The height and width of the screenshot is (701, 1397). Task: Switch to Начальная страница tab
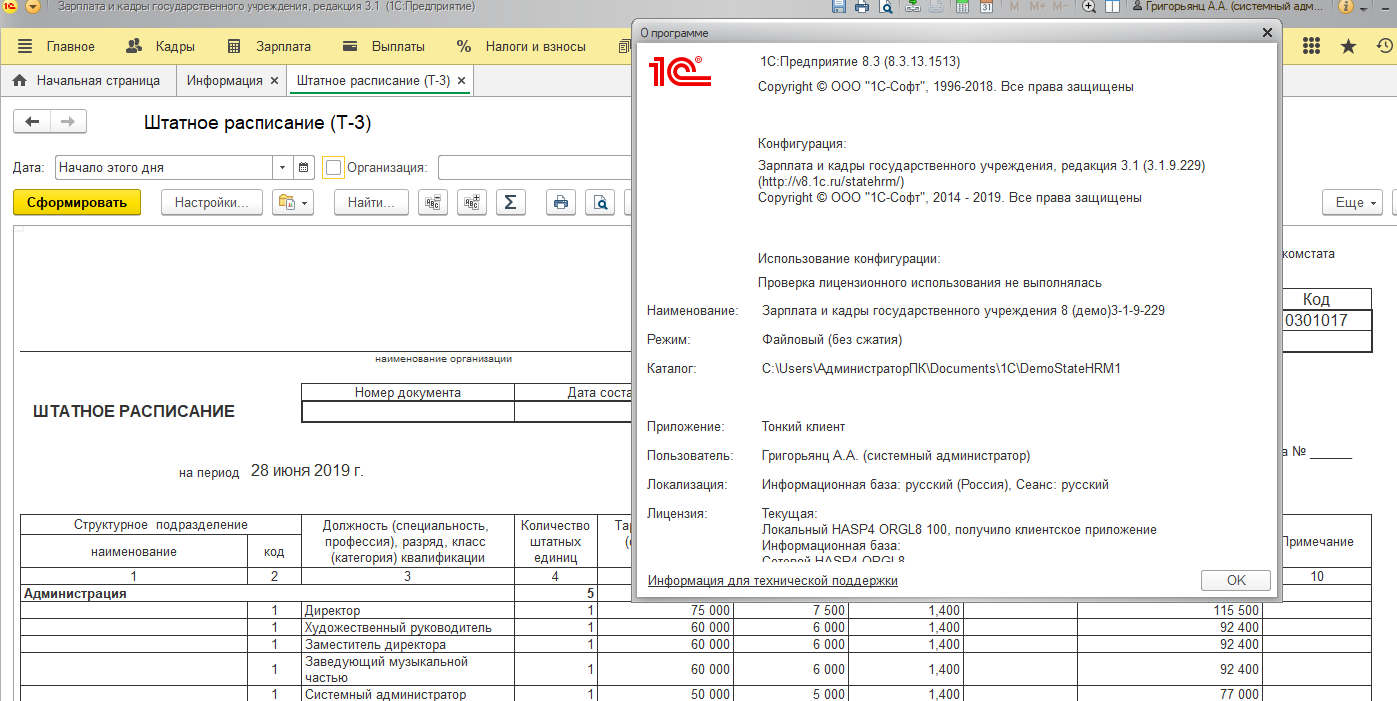point(87,80)
